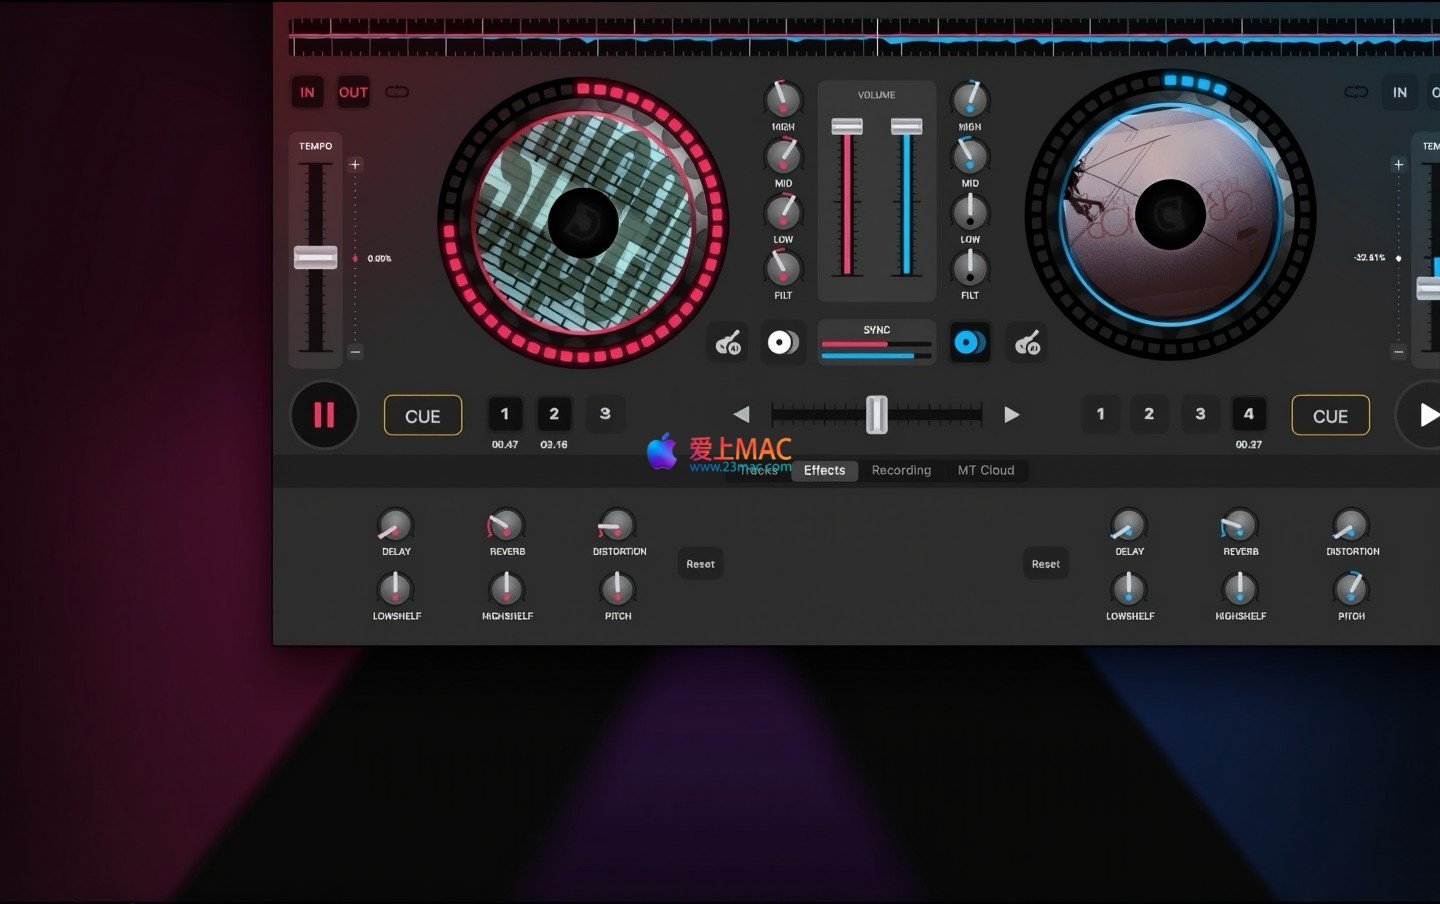Toggle the left deck loop icon
This screenshot has height=904, width=1440.
(397, 92)
